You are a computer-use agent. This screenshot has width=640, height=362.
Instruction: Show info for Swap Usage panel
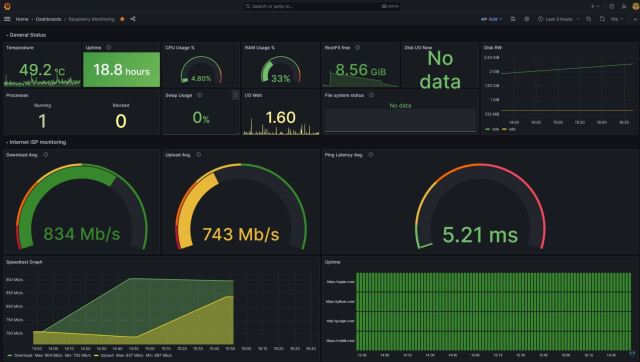[200, 95]
